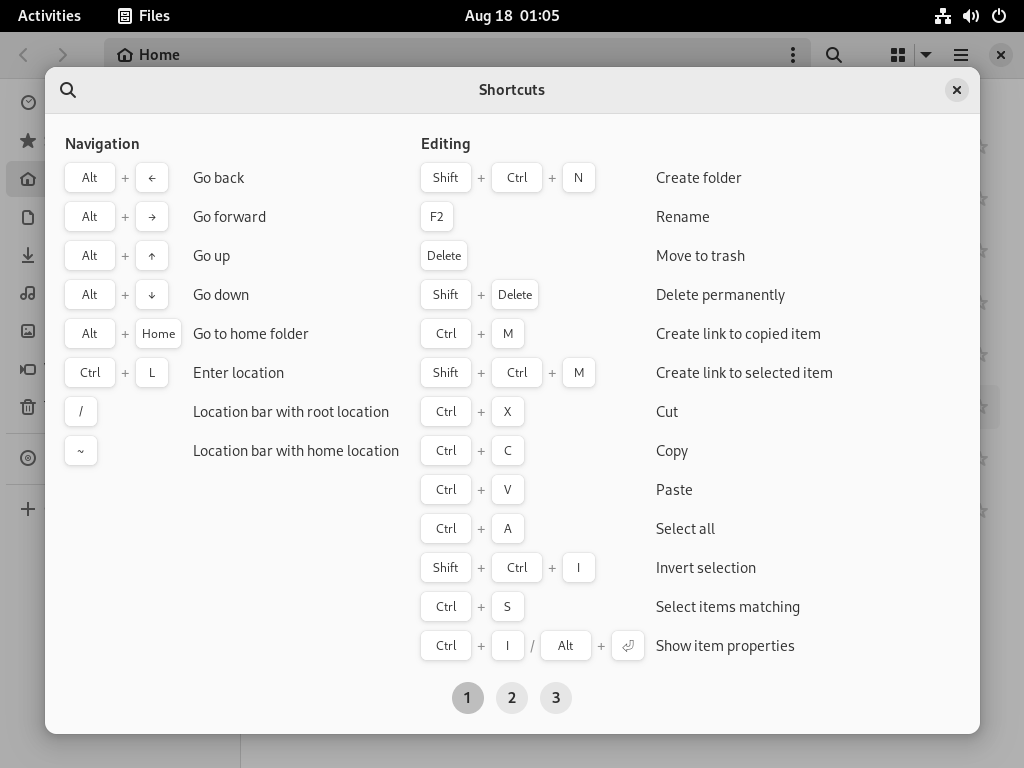Open Trash from the Files sidebar
Image resolution: width=1024 pixels, height=768 pixels.
click(28, 408)
